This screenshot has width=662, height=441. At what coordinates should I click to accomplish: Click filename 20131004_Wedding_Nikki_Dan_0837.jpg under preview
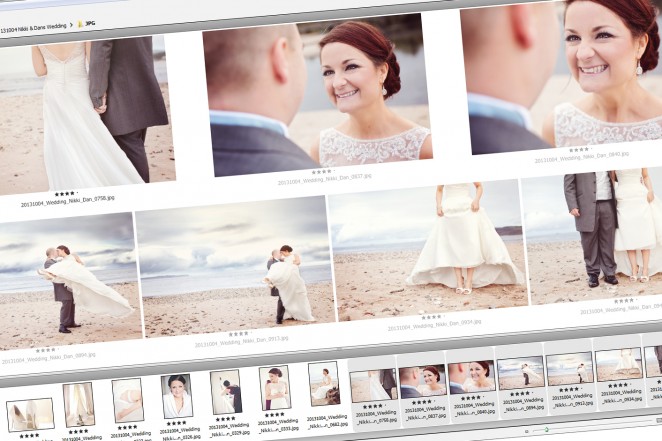(x=325, y=179)
